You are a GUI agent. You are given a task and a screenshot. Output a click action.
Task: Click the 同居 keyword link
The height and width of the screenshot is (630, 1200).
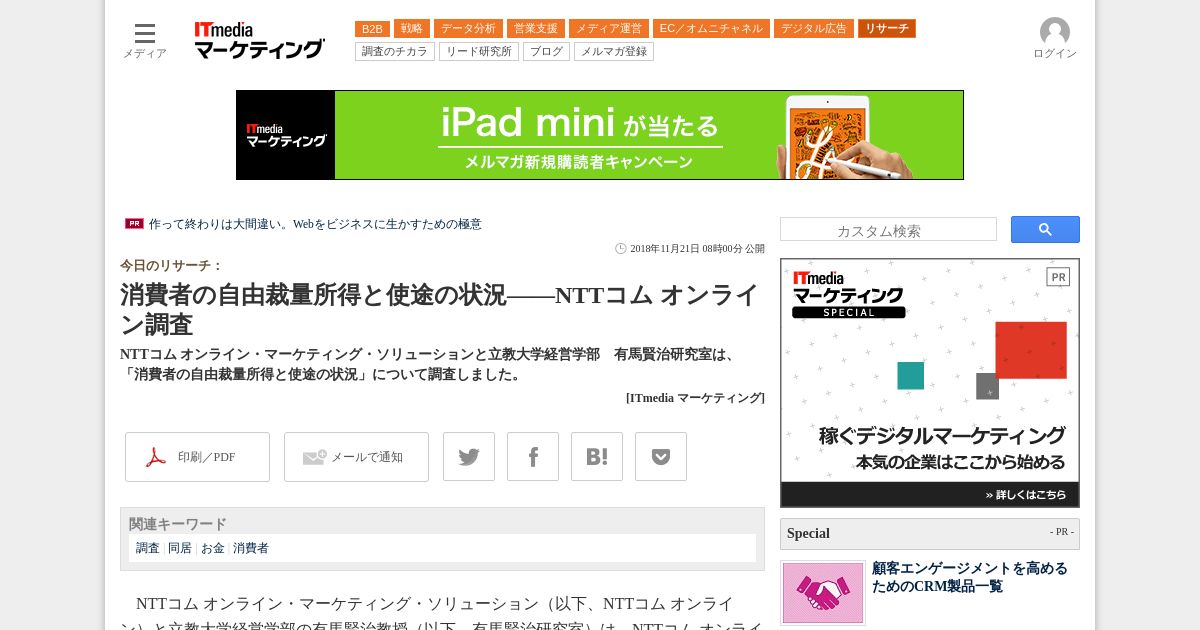180,548
